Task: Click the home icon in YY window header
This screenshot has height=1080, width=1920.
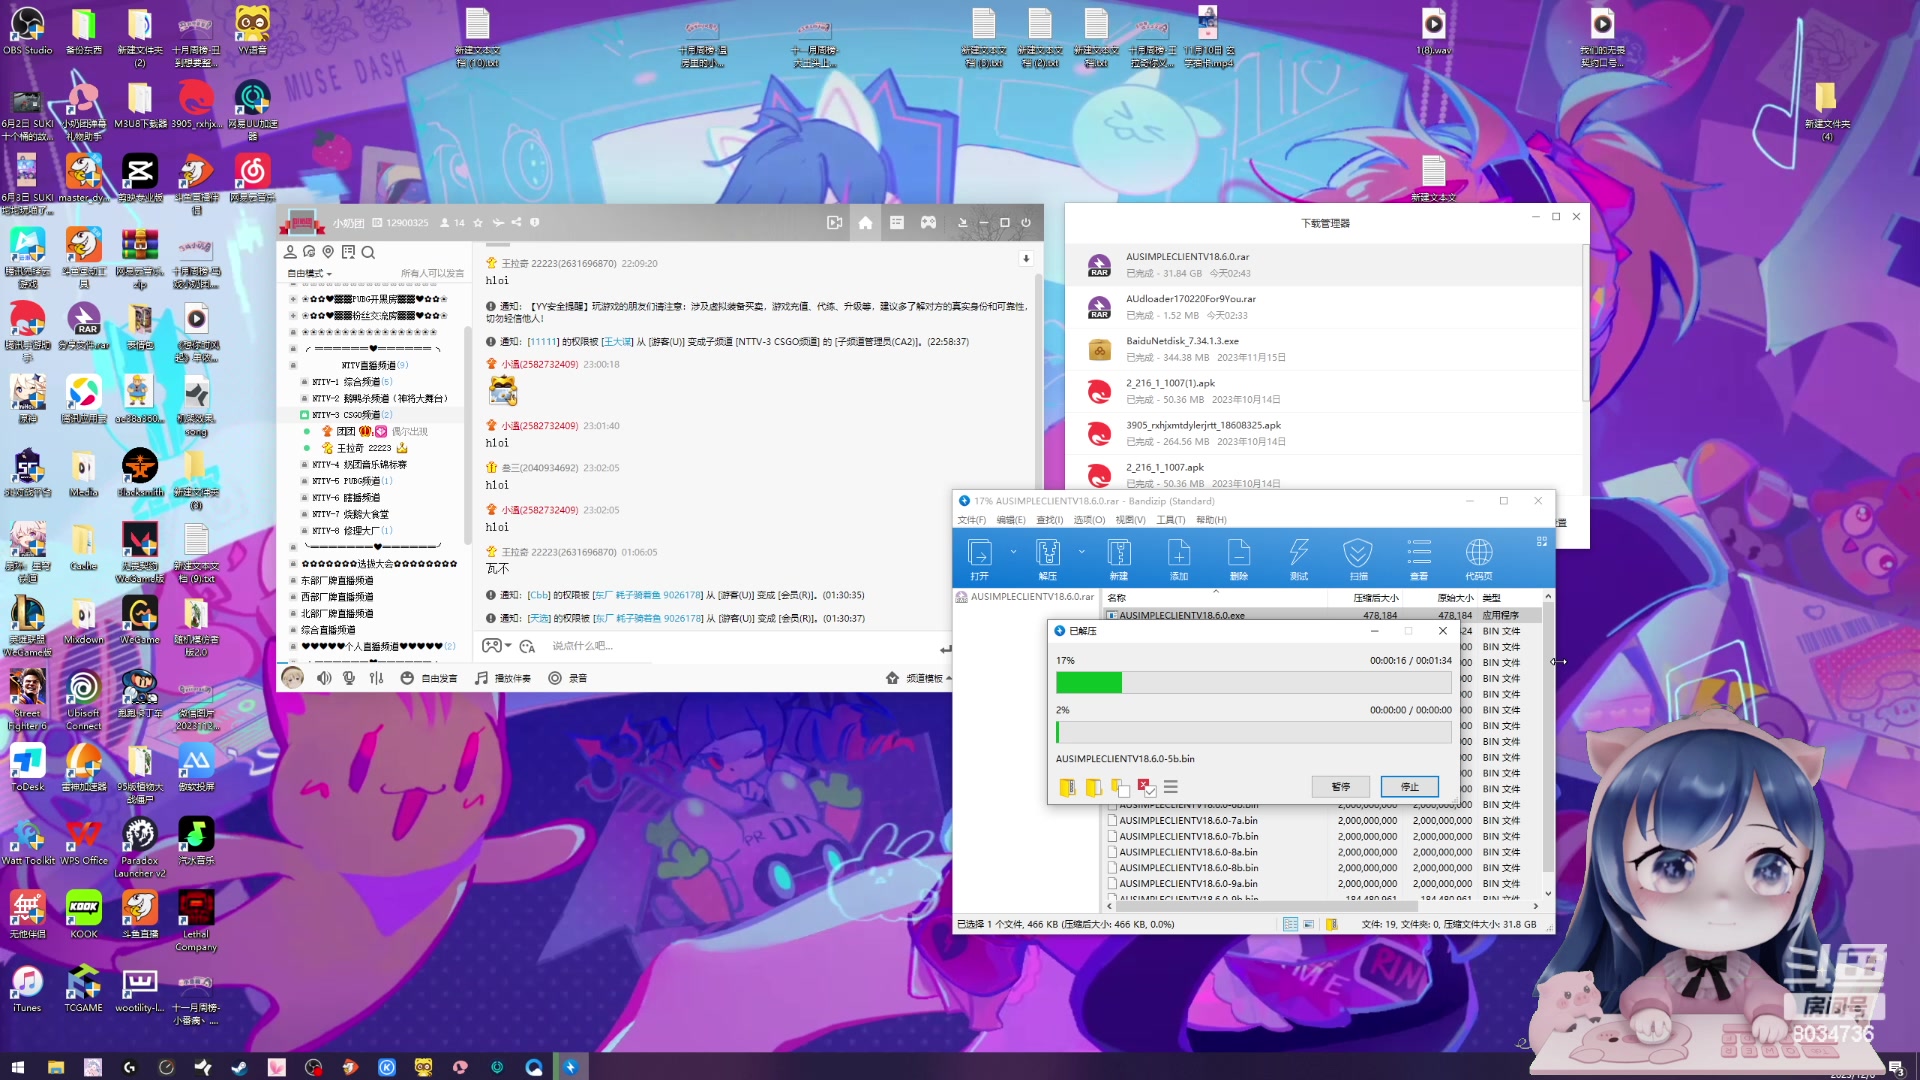Action: (865, 223)
